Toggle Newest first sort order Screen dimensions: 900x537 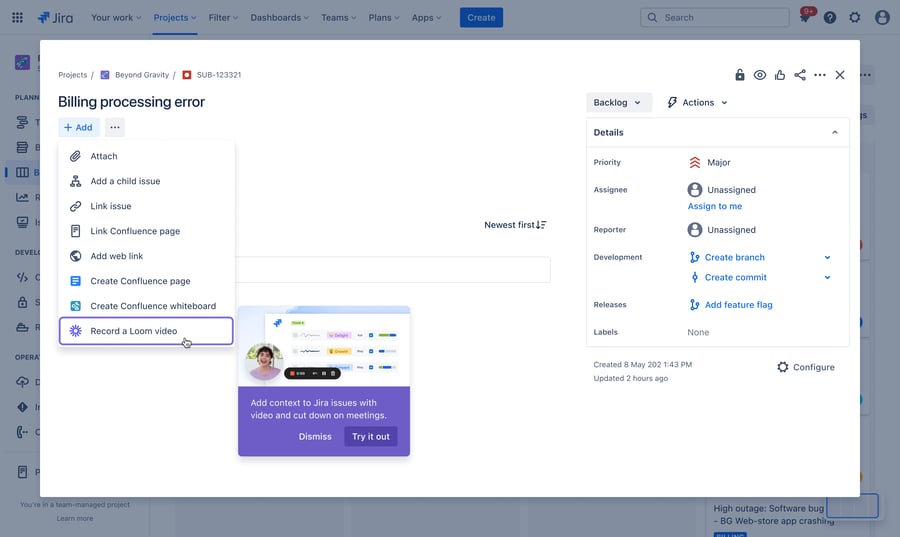click(515, 225)
